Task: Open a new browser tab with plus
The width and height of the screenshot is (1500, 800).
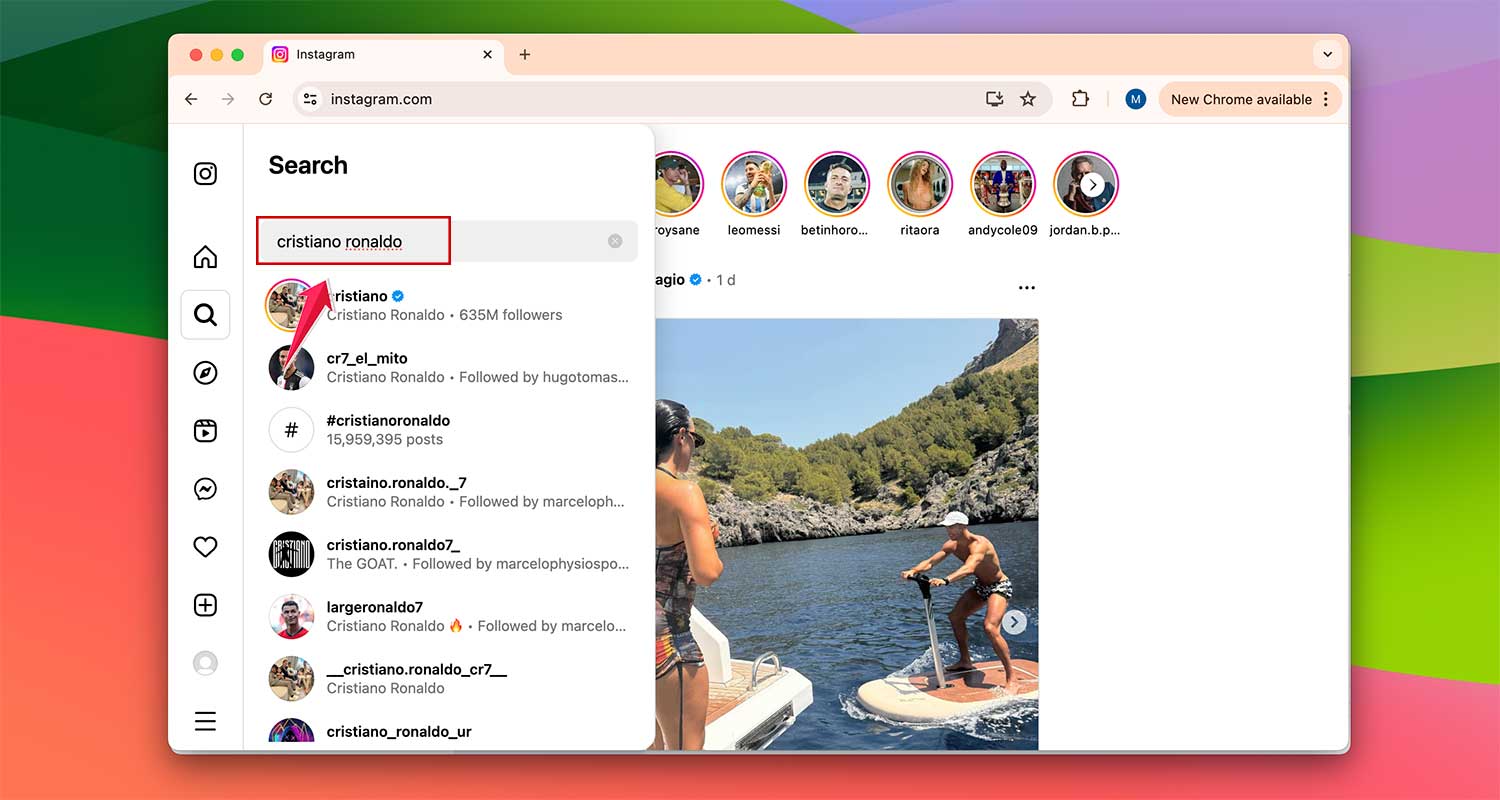Action: (x=524, y=55)
